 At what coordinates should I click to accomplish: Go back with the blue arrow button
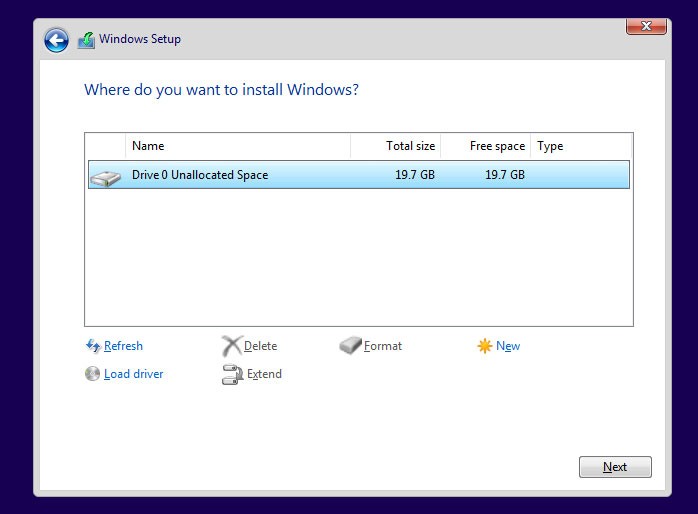(56, 40)
